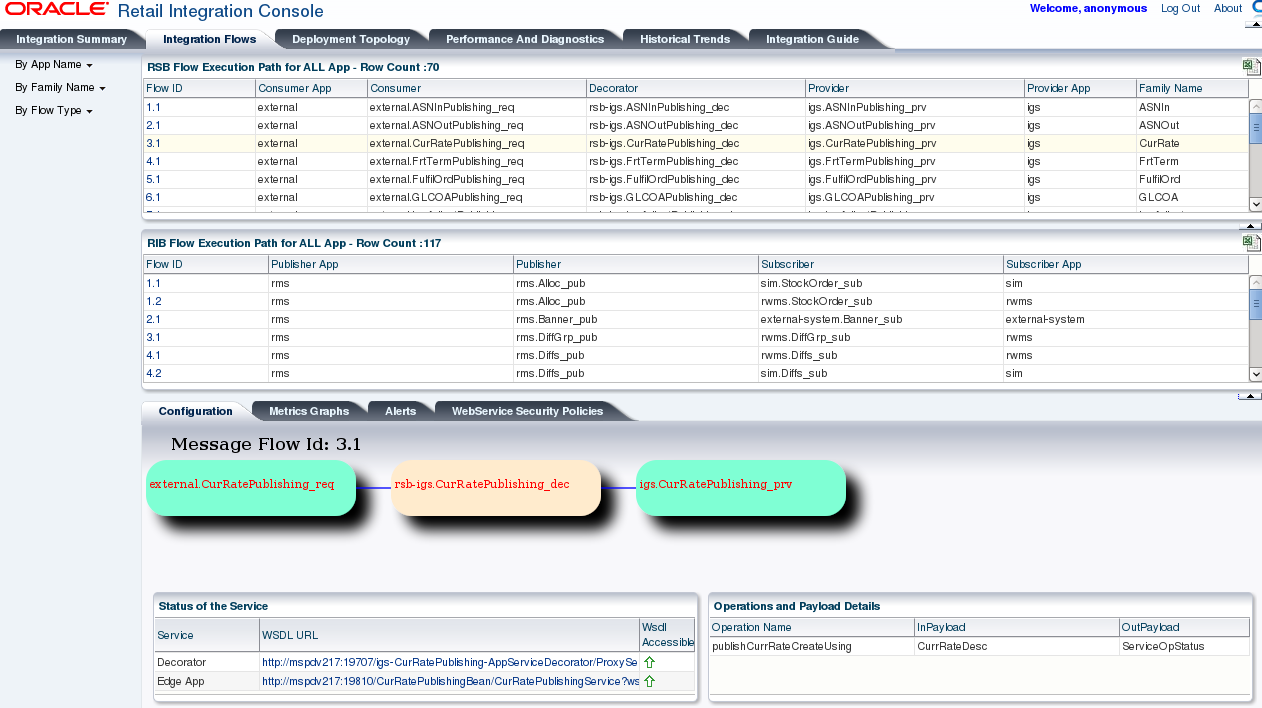Image resolution: width=1262 pixels, height=708 pixels.
Task: Switch to the Metrics Graphs sub-tab
Action: click(309, 411)
